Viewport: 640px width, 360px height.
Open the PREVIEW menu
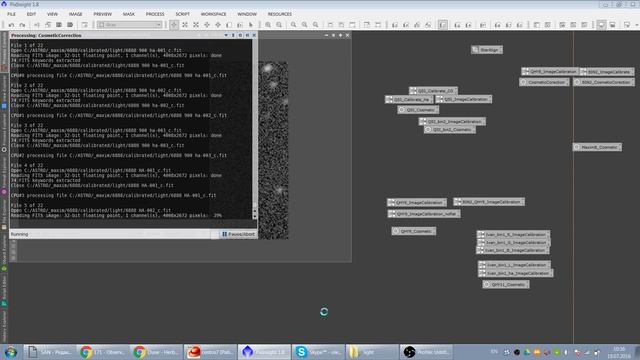pos(102,14)
